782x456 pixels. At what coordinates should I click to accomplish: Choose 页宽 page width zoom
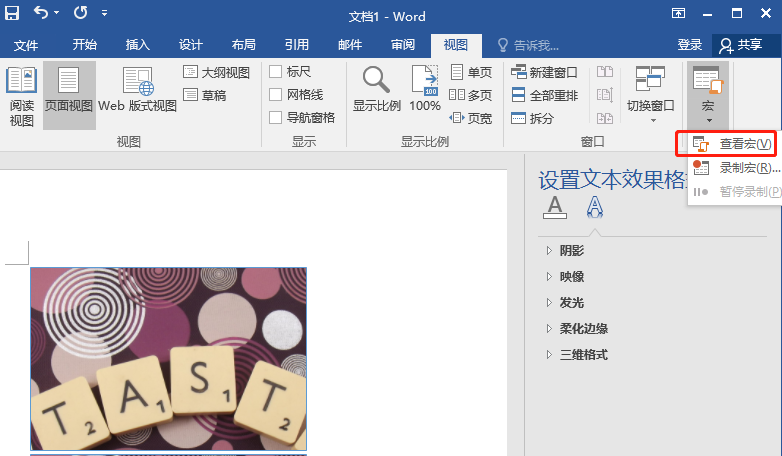click(471, 118)
